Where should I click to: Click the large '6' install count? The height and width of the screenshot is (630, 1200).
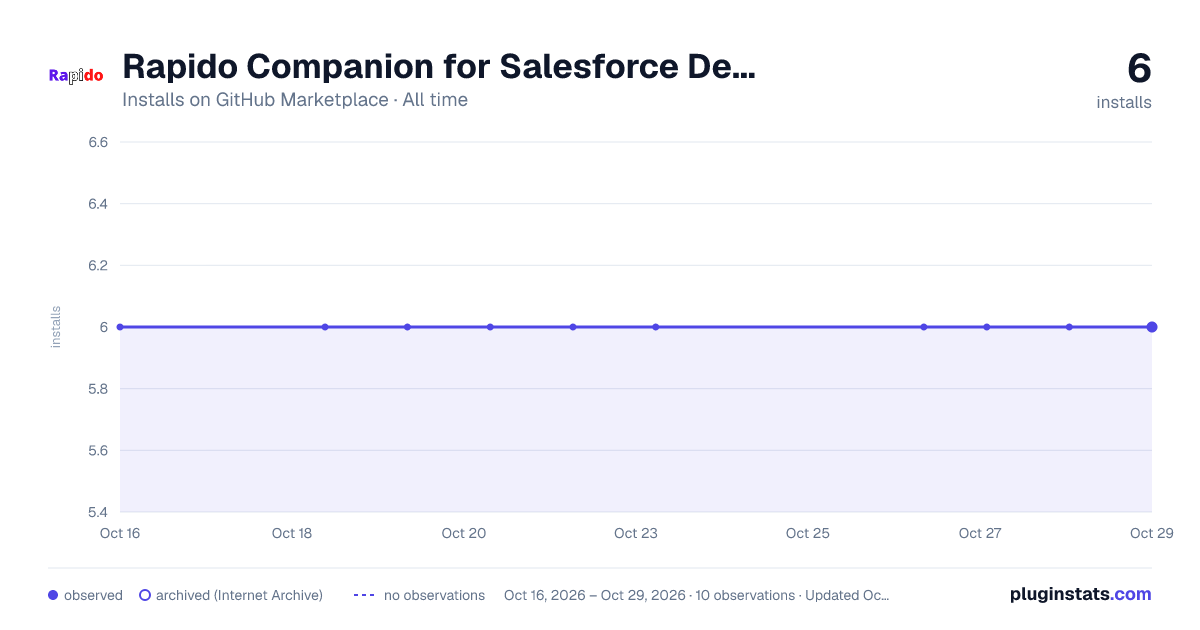click(1139, 68)
